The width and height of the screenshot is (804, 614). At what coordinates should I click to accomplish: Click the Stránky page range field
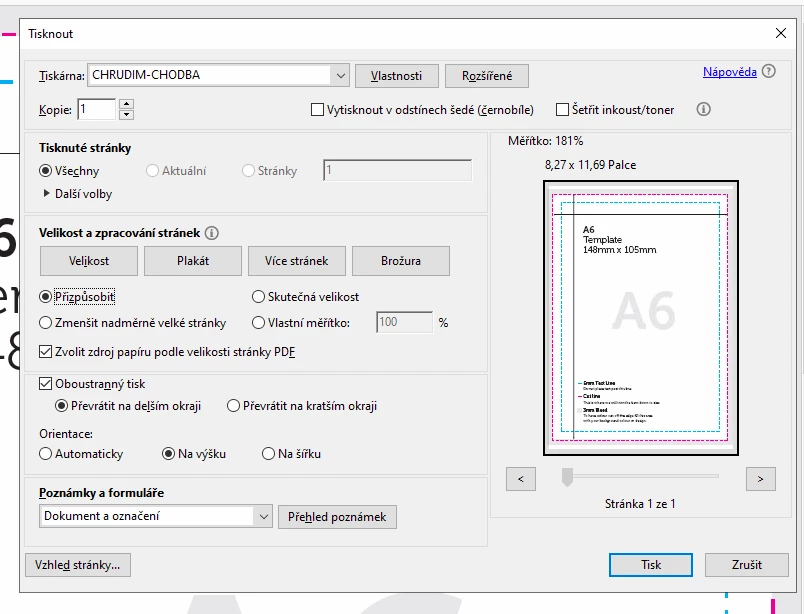[397, 170]
